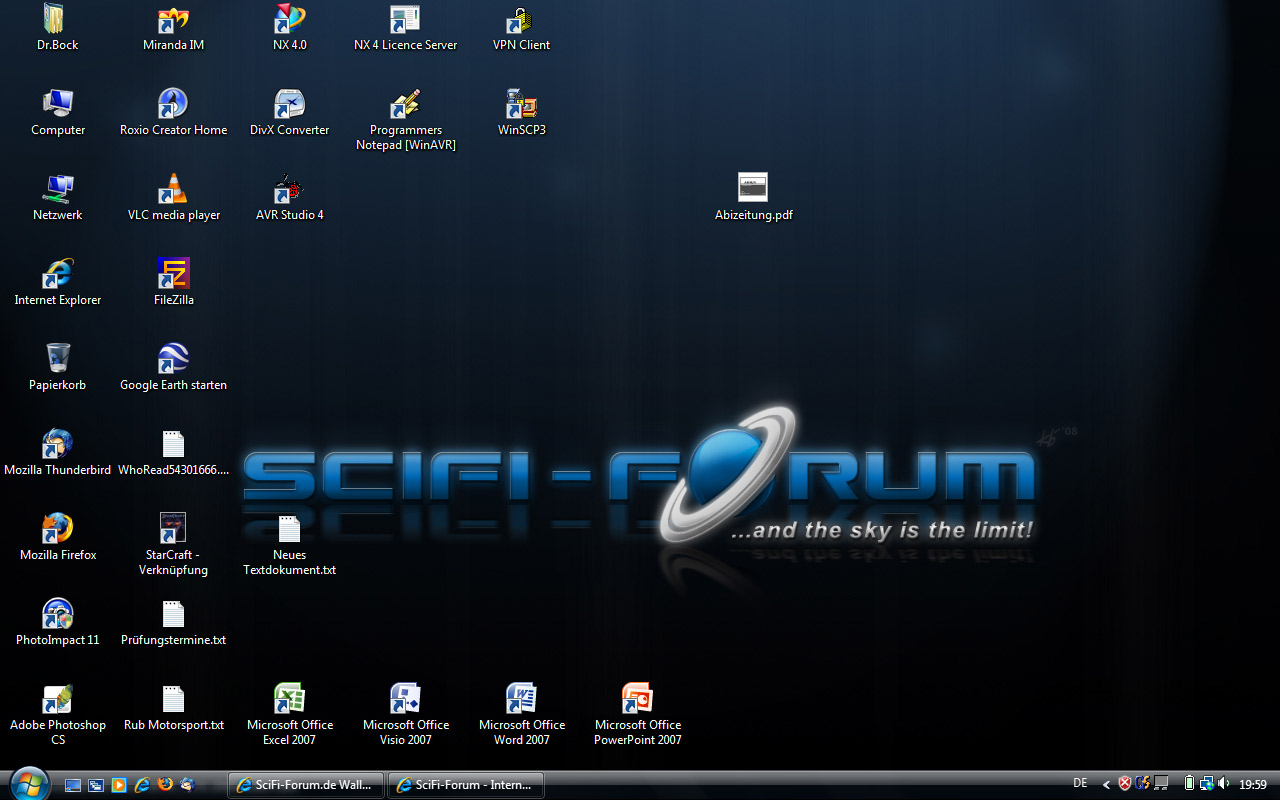Open the VLC media player shortcut
The width and height of the screenshot is (1280, 800).
173,189
